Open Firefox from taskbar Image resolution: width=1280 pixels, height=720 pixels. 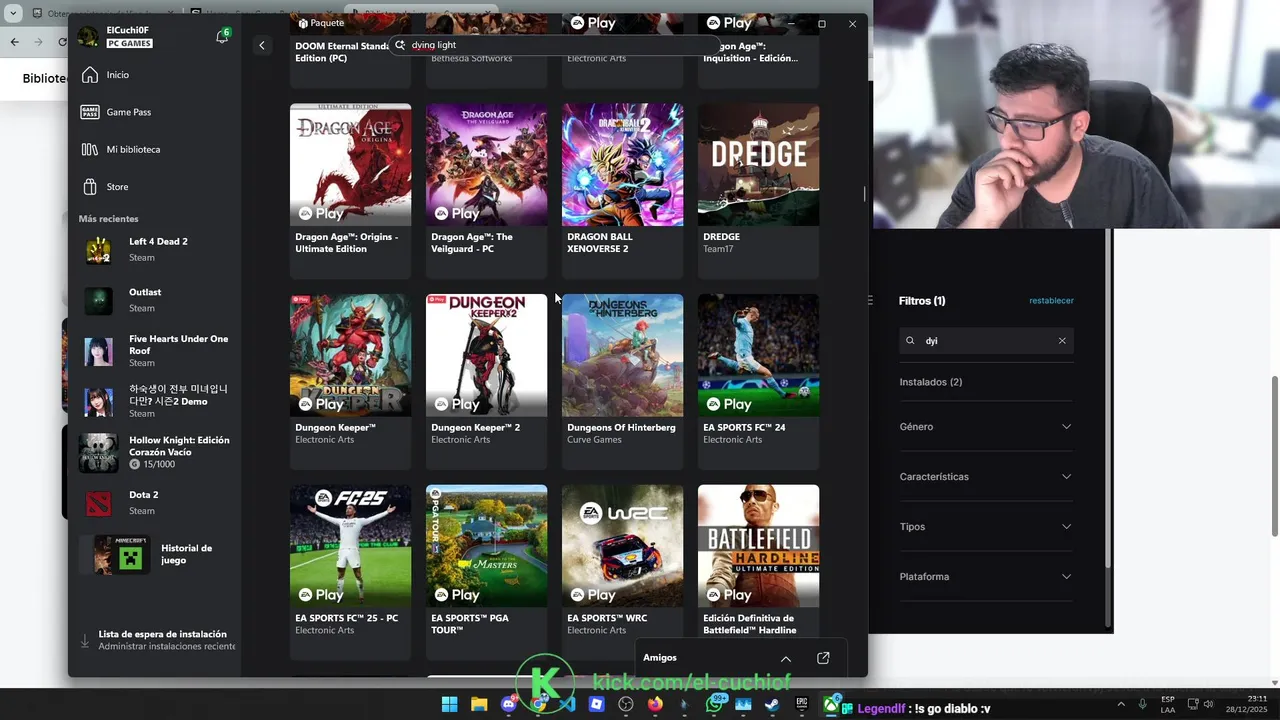point(655,704)
